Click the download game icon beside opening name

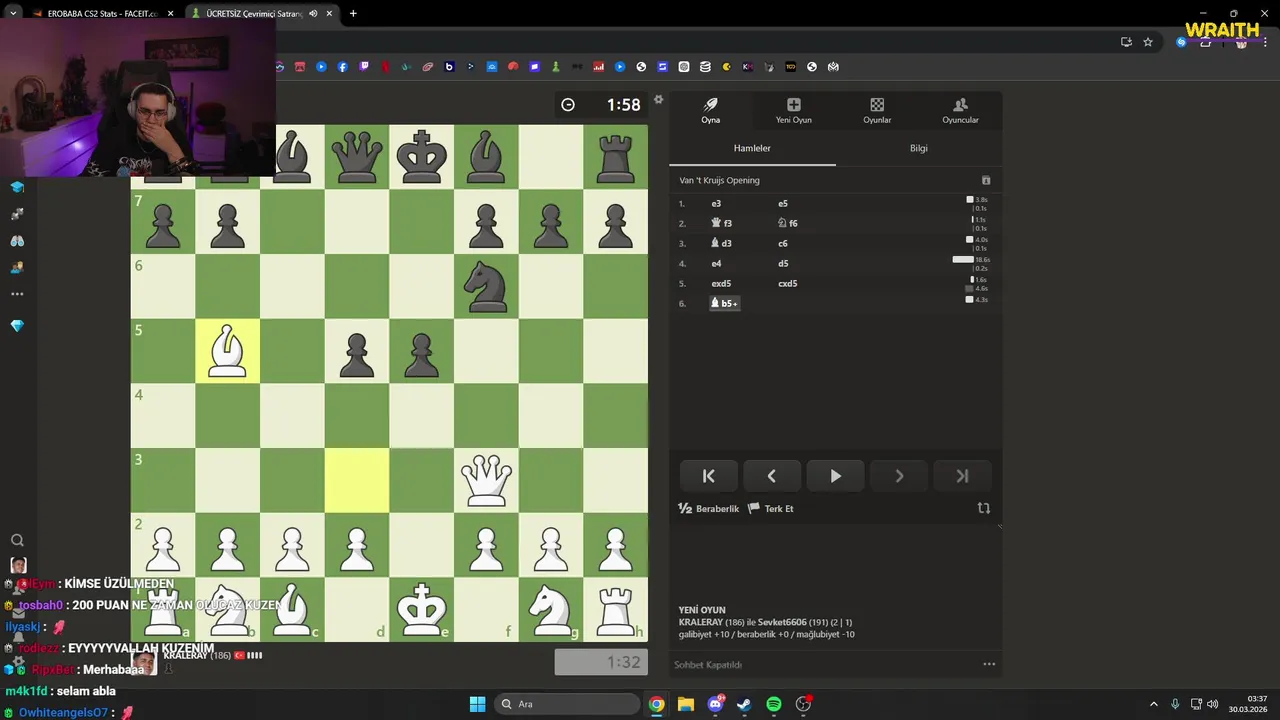click(x=986, y=180)
